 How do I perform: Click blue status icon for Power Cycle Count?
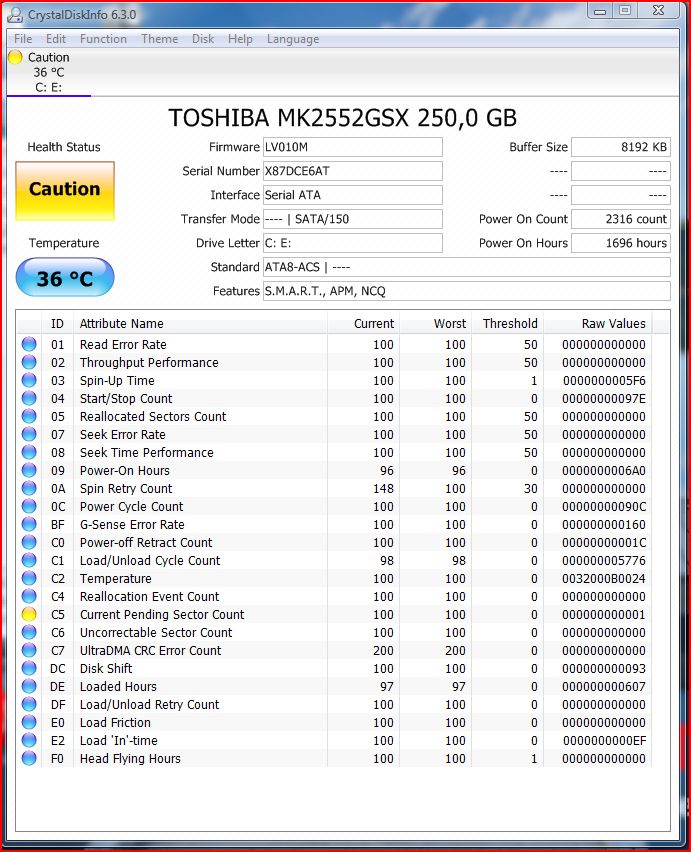point(29,506)
